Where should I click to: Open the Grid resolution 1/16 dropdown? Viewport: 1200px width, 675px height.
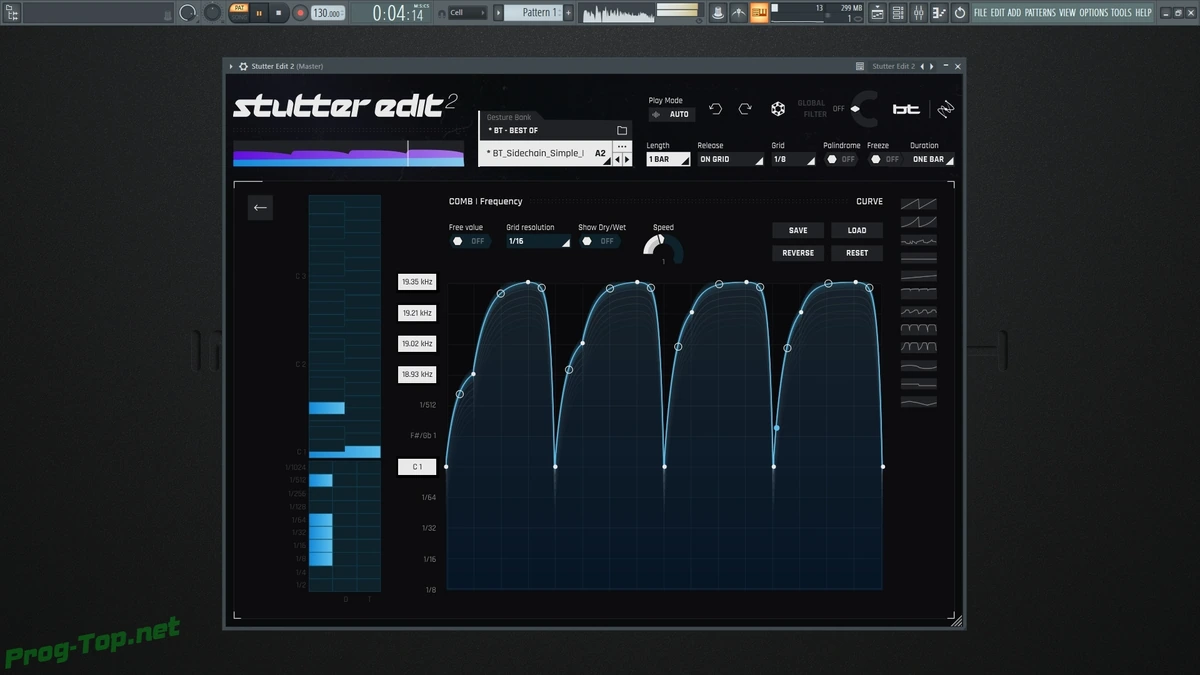pyautogui.click(x=538, y=241)
